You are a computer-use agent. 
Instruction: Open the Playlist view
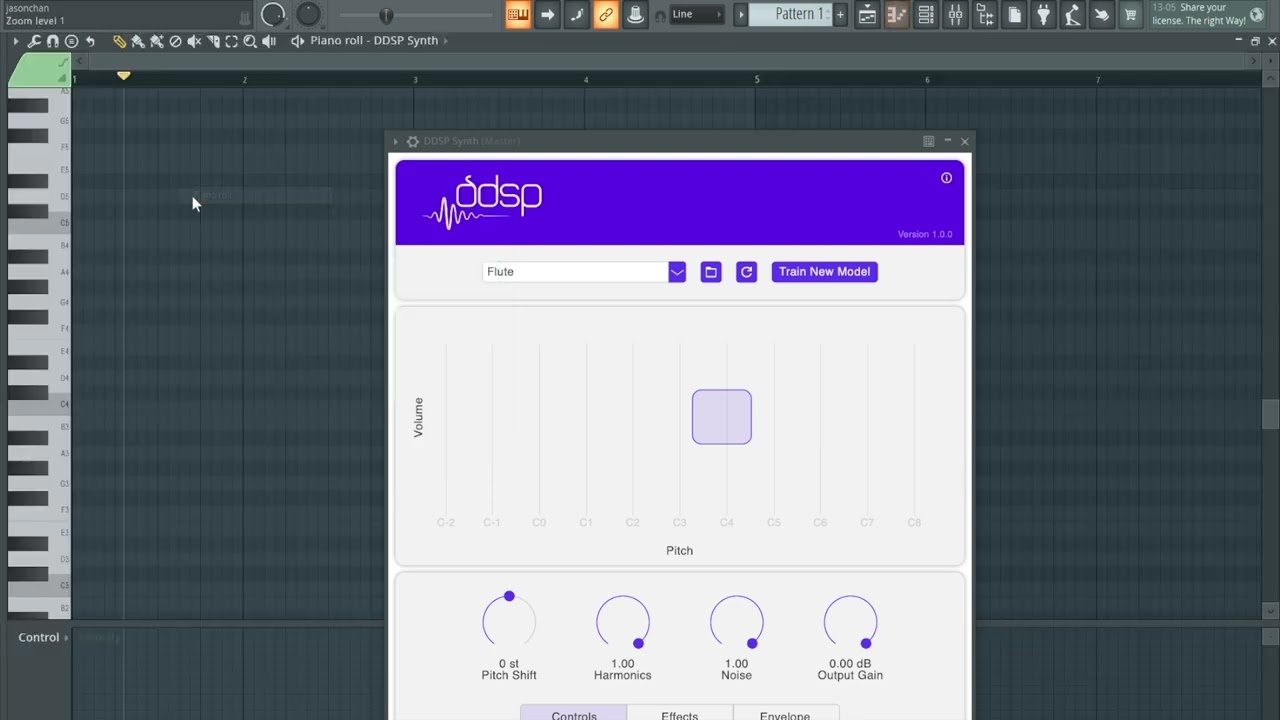click(x=867, y=14)
